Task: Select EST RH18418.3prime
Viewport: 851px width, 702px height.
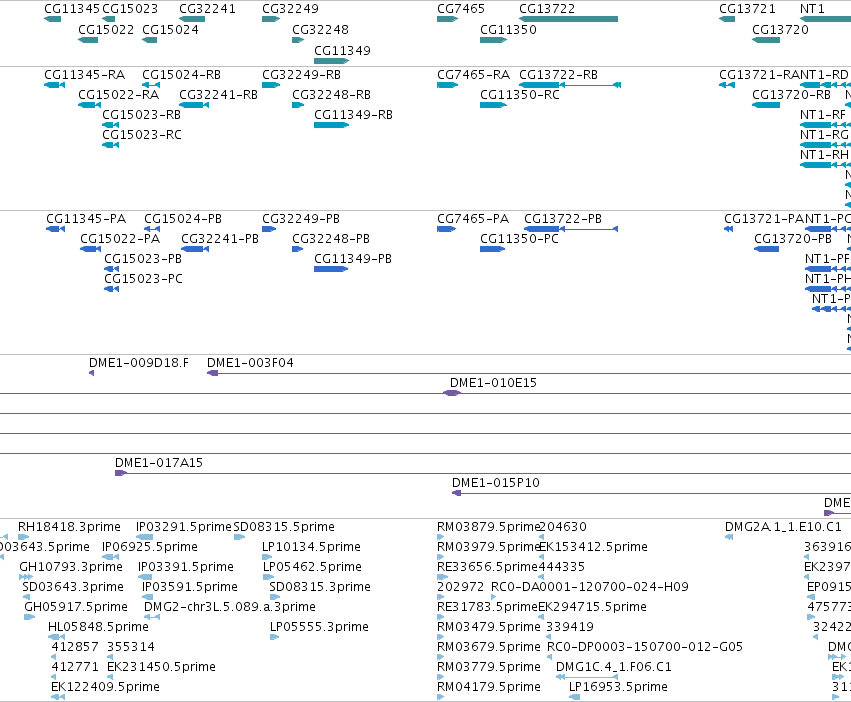Action: tap(69, 526)
